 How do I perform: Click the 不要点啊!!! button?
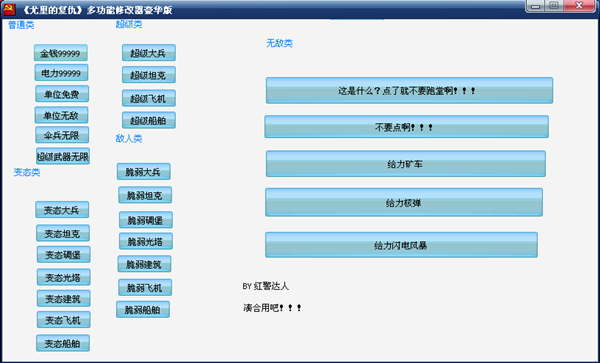pos(406,127)
